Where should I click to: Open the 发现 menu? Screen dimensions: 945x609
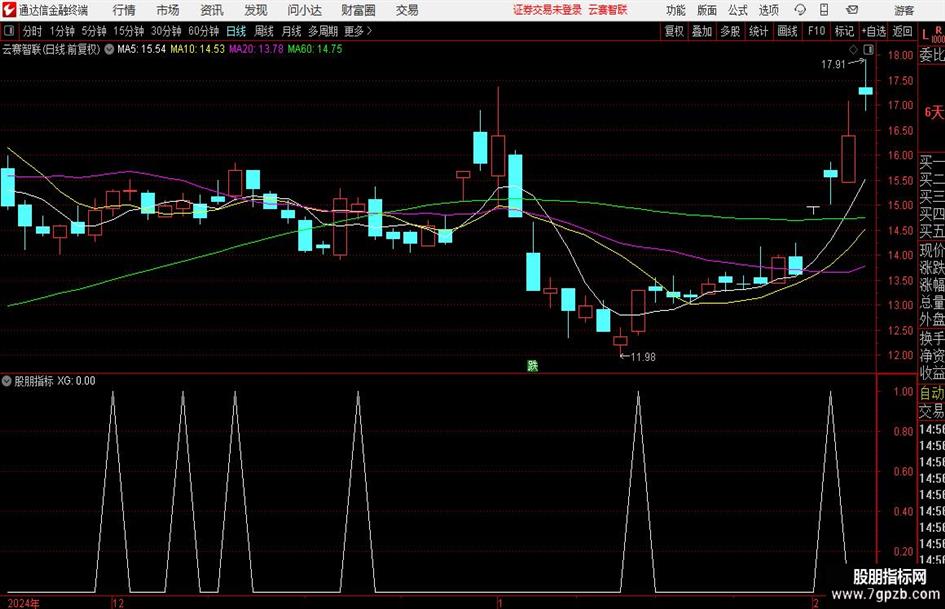pyautogui.click(x=256, y=10)
